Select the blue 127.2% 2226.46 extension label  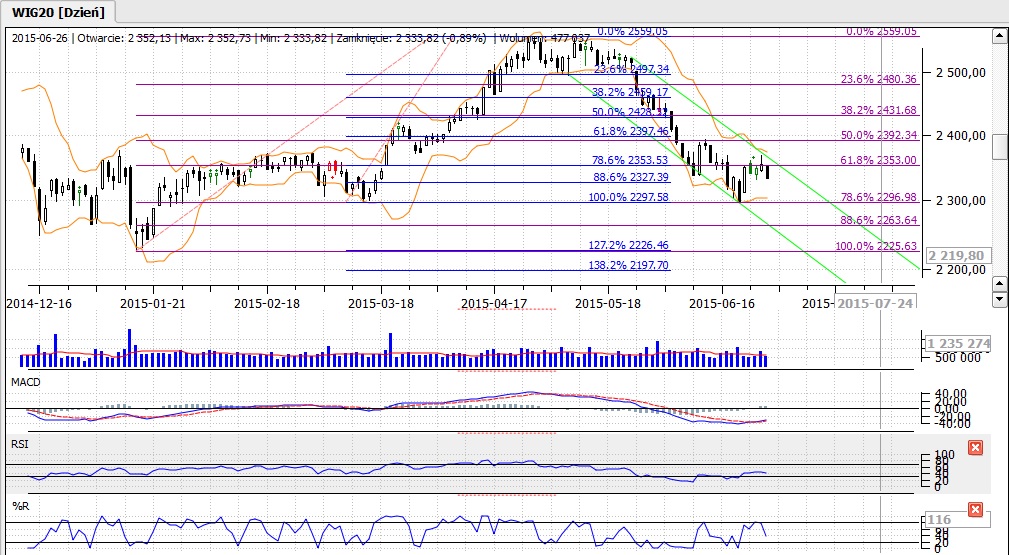point(628,245)
